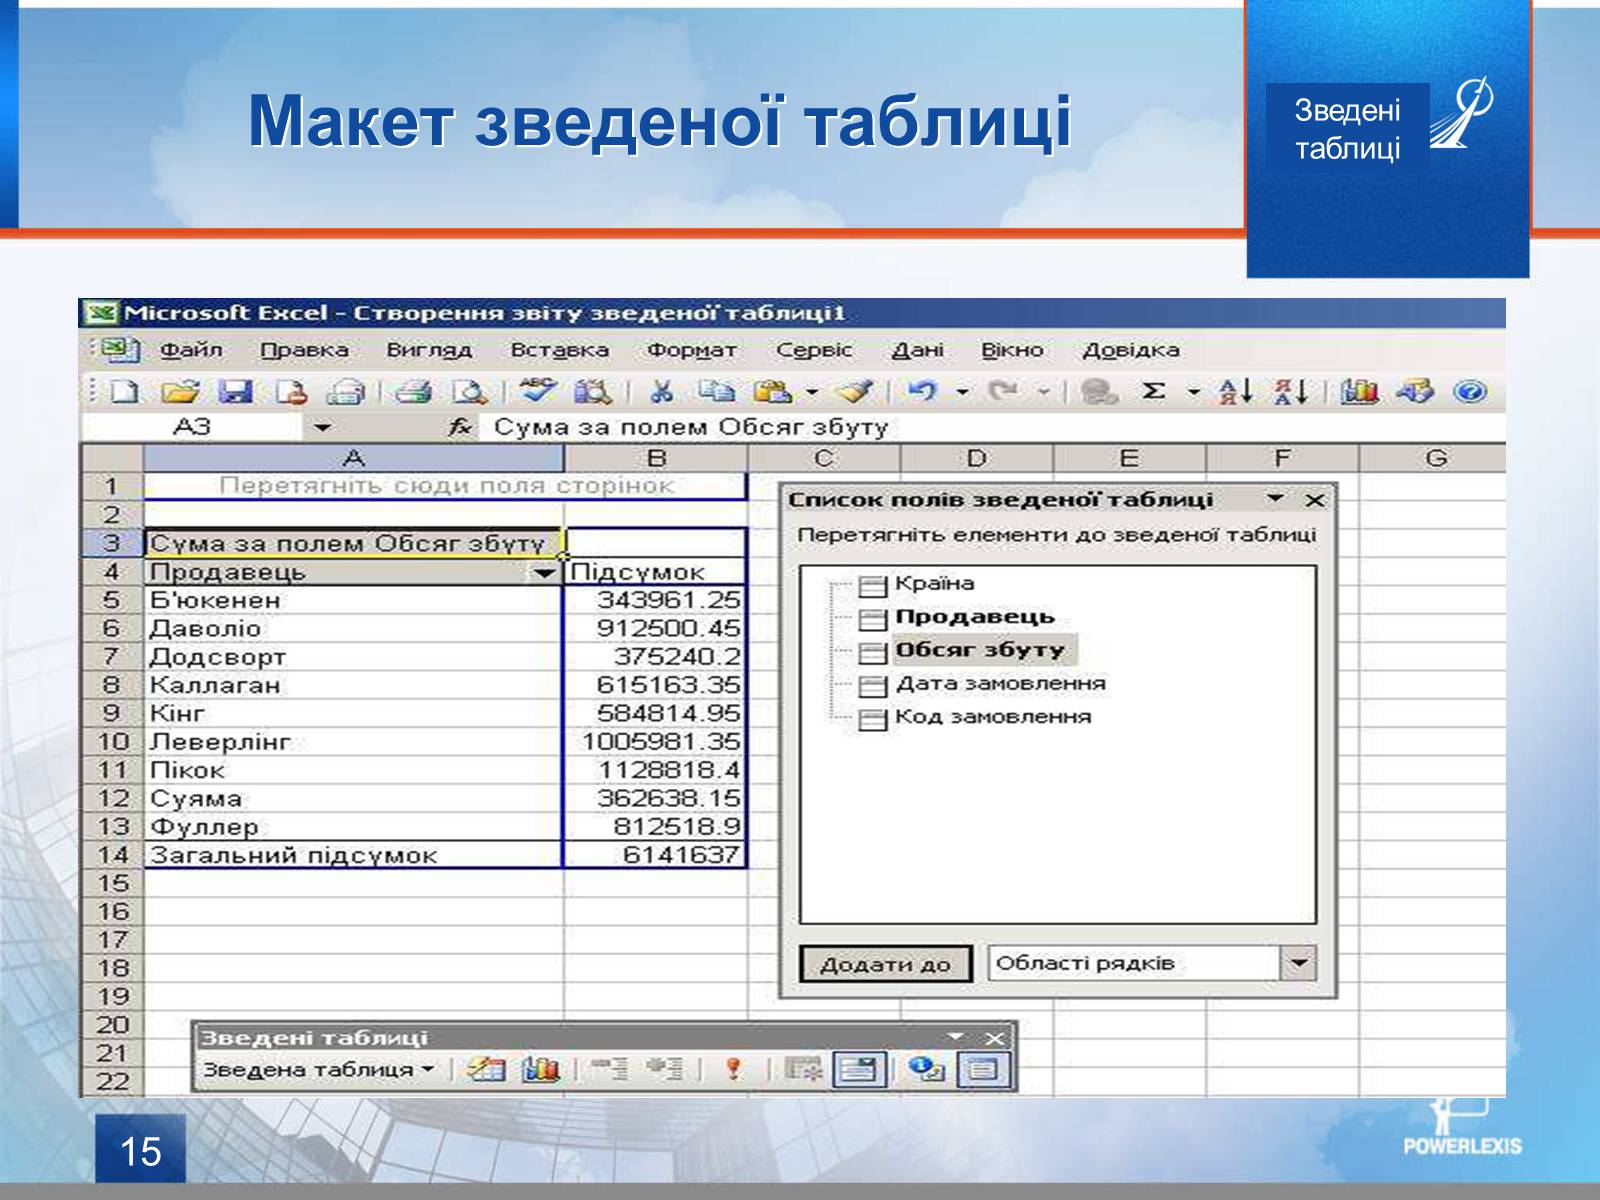This screenshot has width=1600, height=1200.
Task: Open the Сервіс menu
Action: (814, 350)
